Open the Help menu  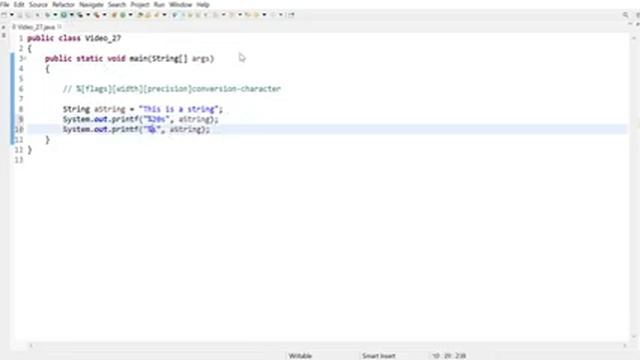[x=203, y=4]
